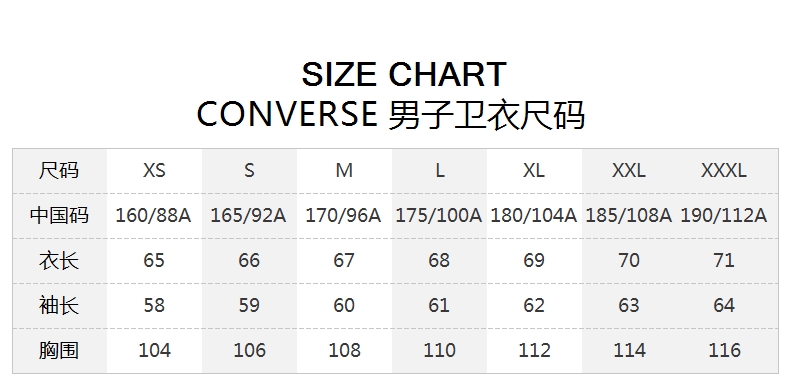Image resolution: width=790 pixels, height=385 pixels.
Task: Click the sleeve length value 58
Action: coord(154,305)
